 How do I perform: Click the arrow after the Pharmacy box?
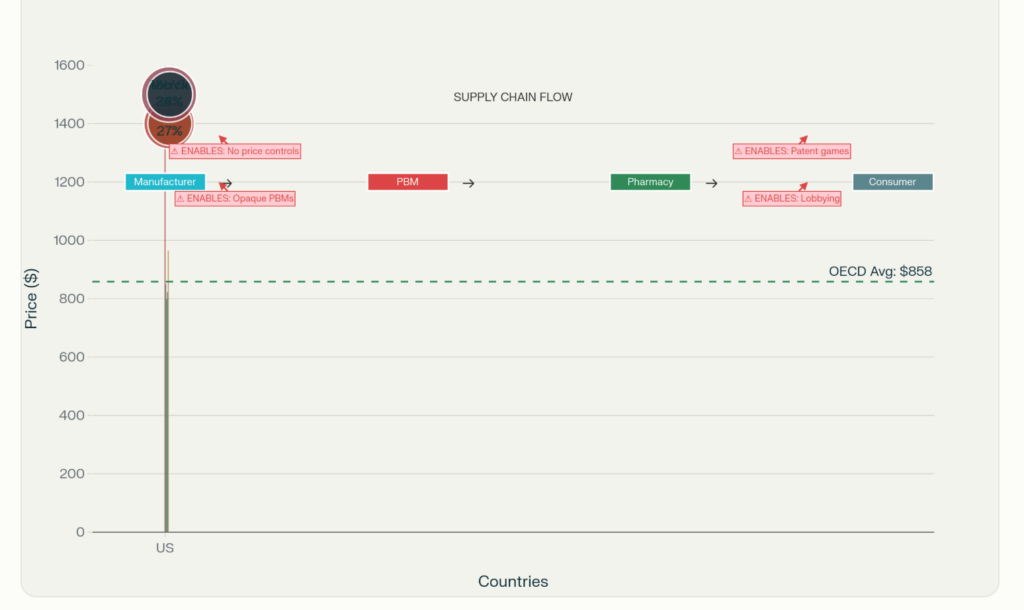click(711, 183)
